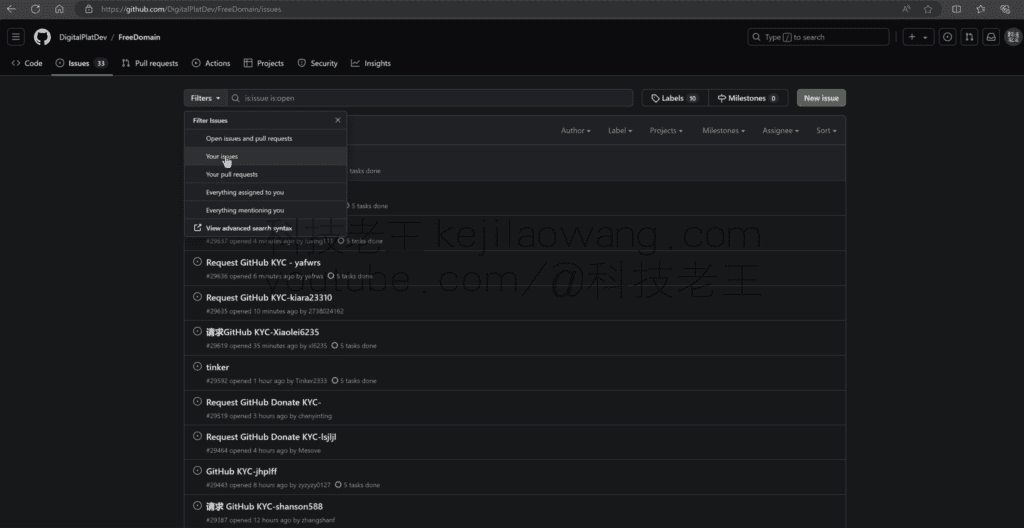Screen dimensions: 1024x528
Task: Select Your issues filter
Action: tap(265, 157)
